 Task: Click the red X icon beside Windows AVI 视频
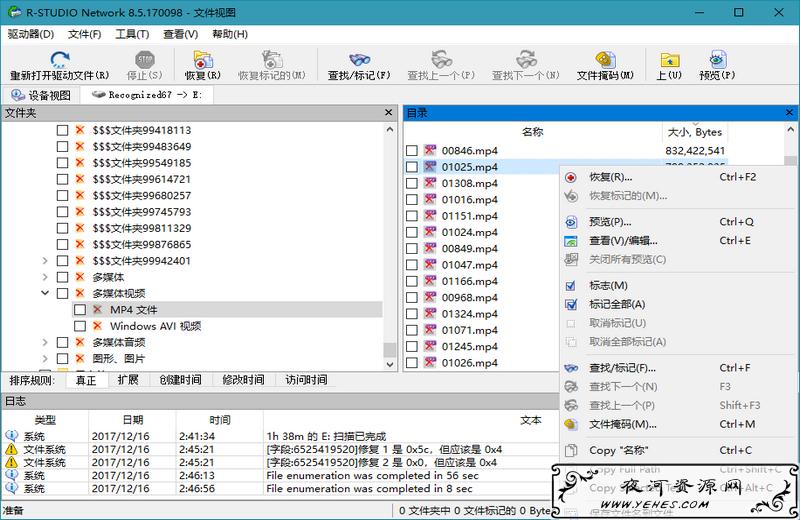[x=97, y=326]
